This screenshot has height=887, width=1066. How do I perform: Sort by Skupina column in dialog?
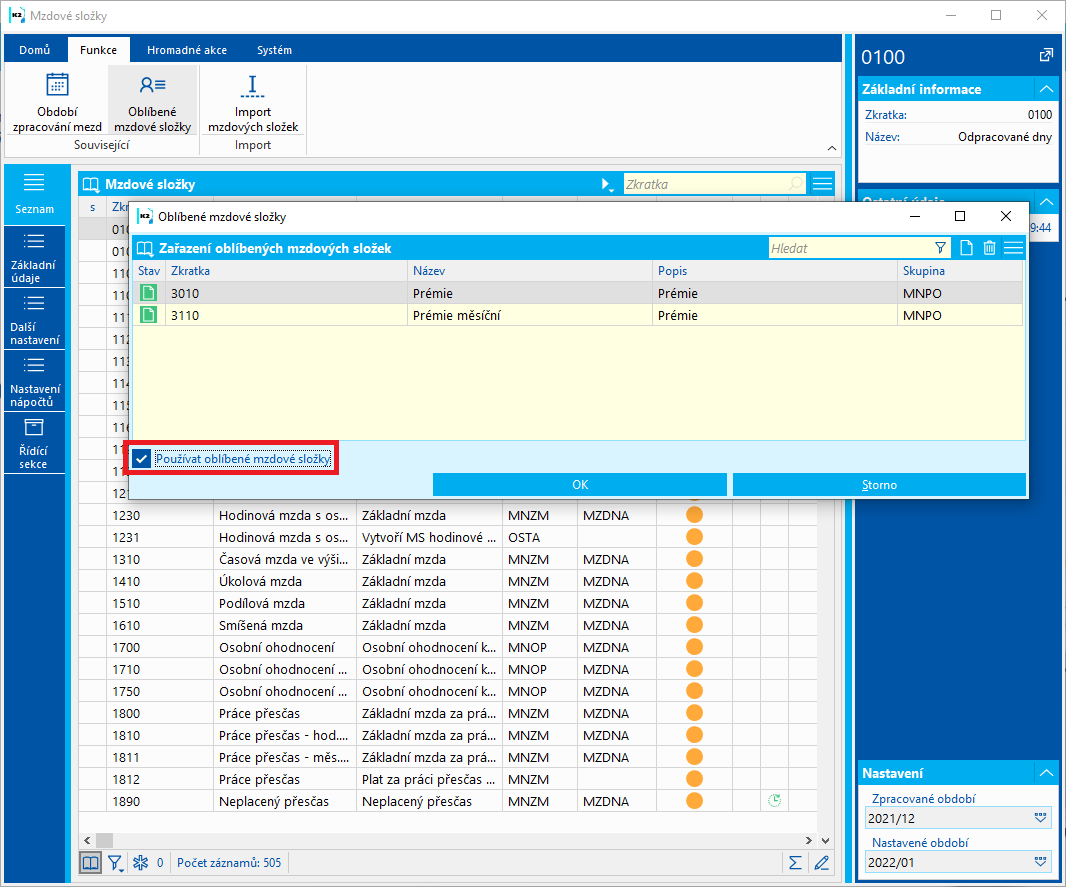point(960,271)
